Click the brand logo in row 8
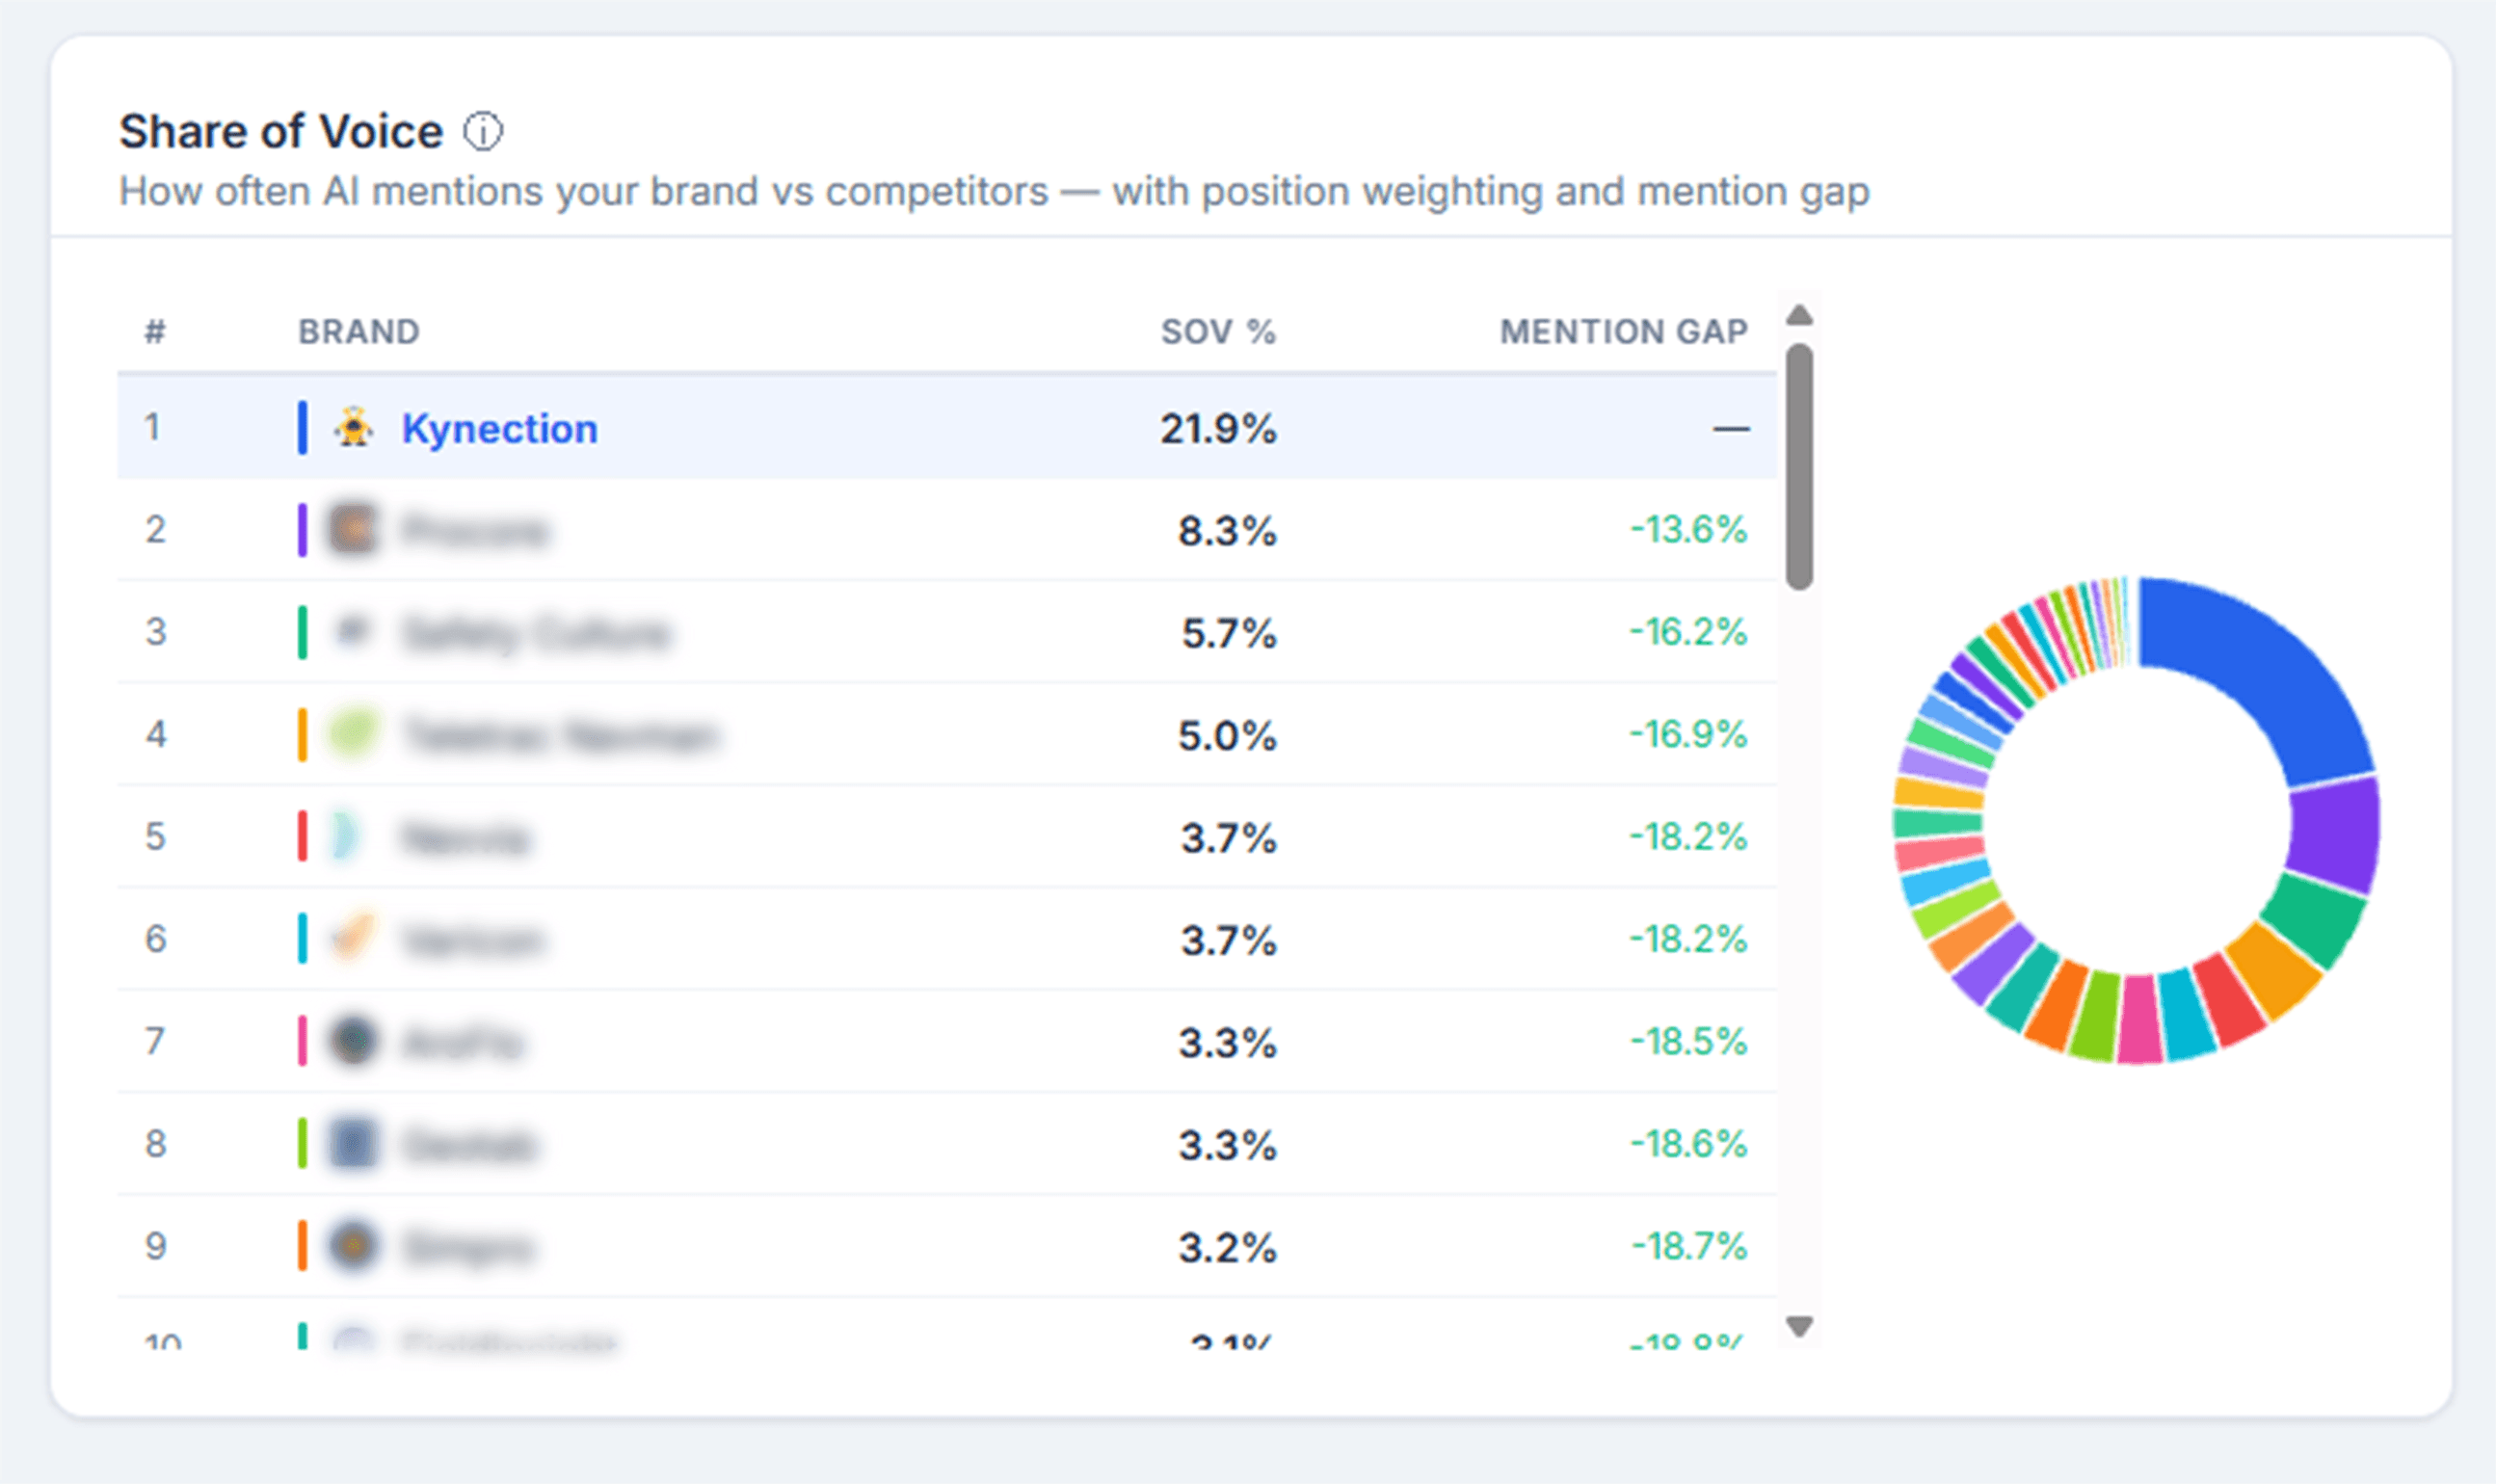The width and height of the screenshot is (2496, 1484). click(x=353, y=1144)
